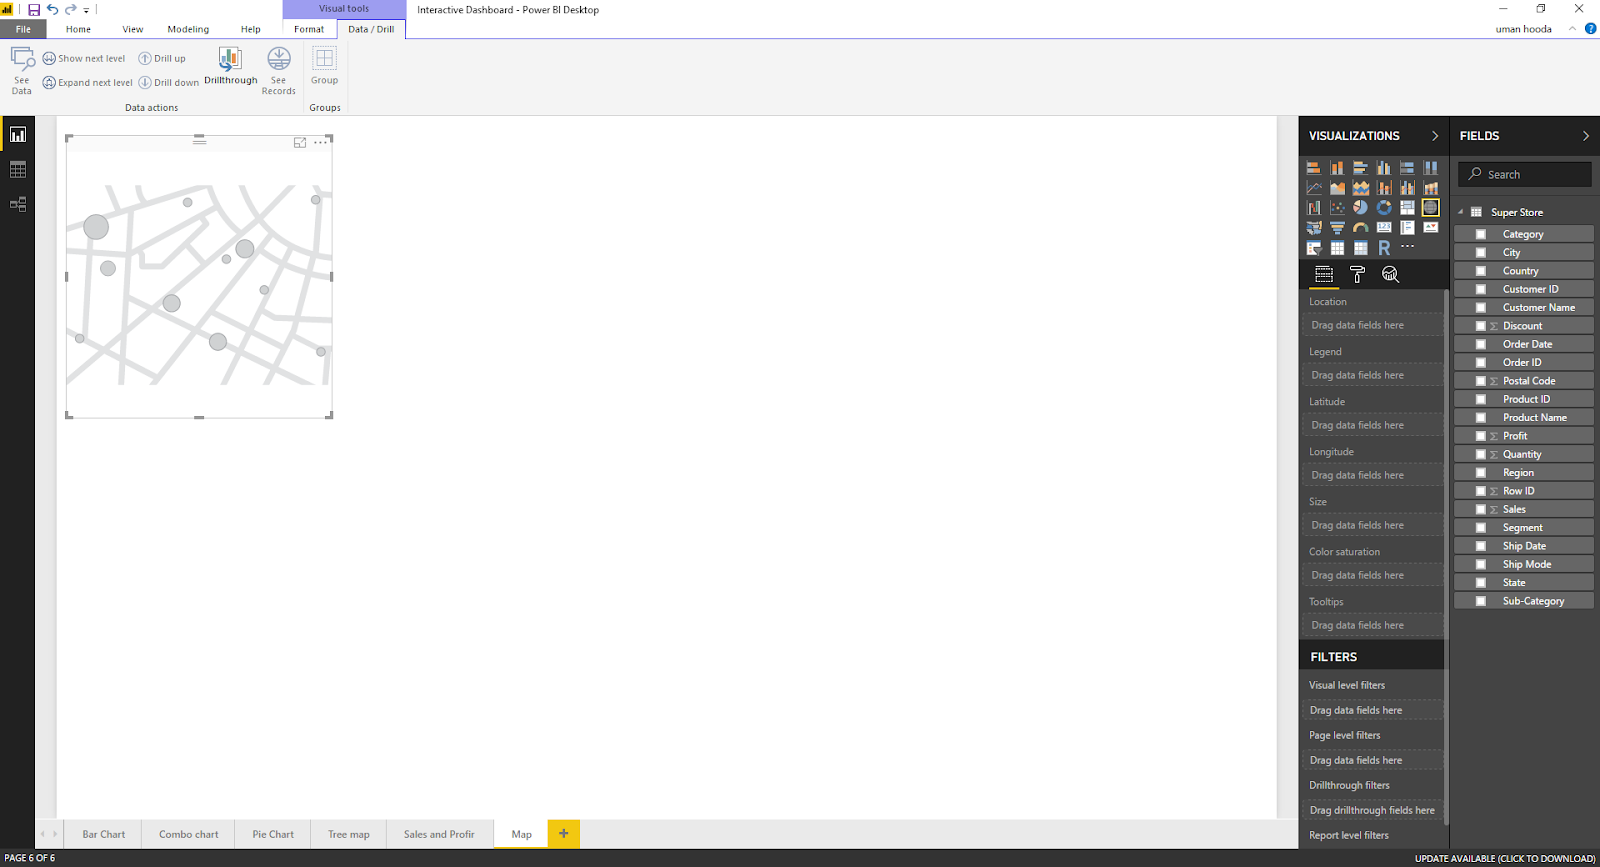
Task: Select the Matrix visual
Action: pyautogui.click(x=1360, y=248)
